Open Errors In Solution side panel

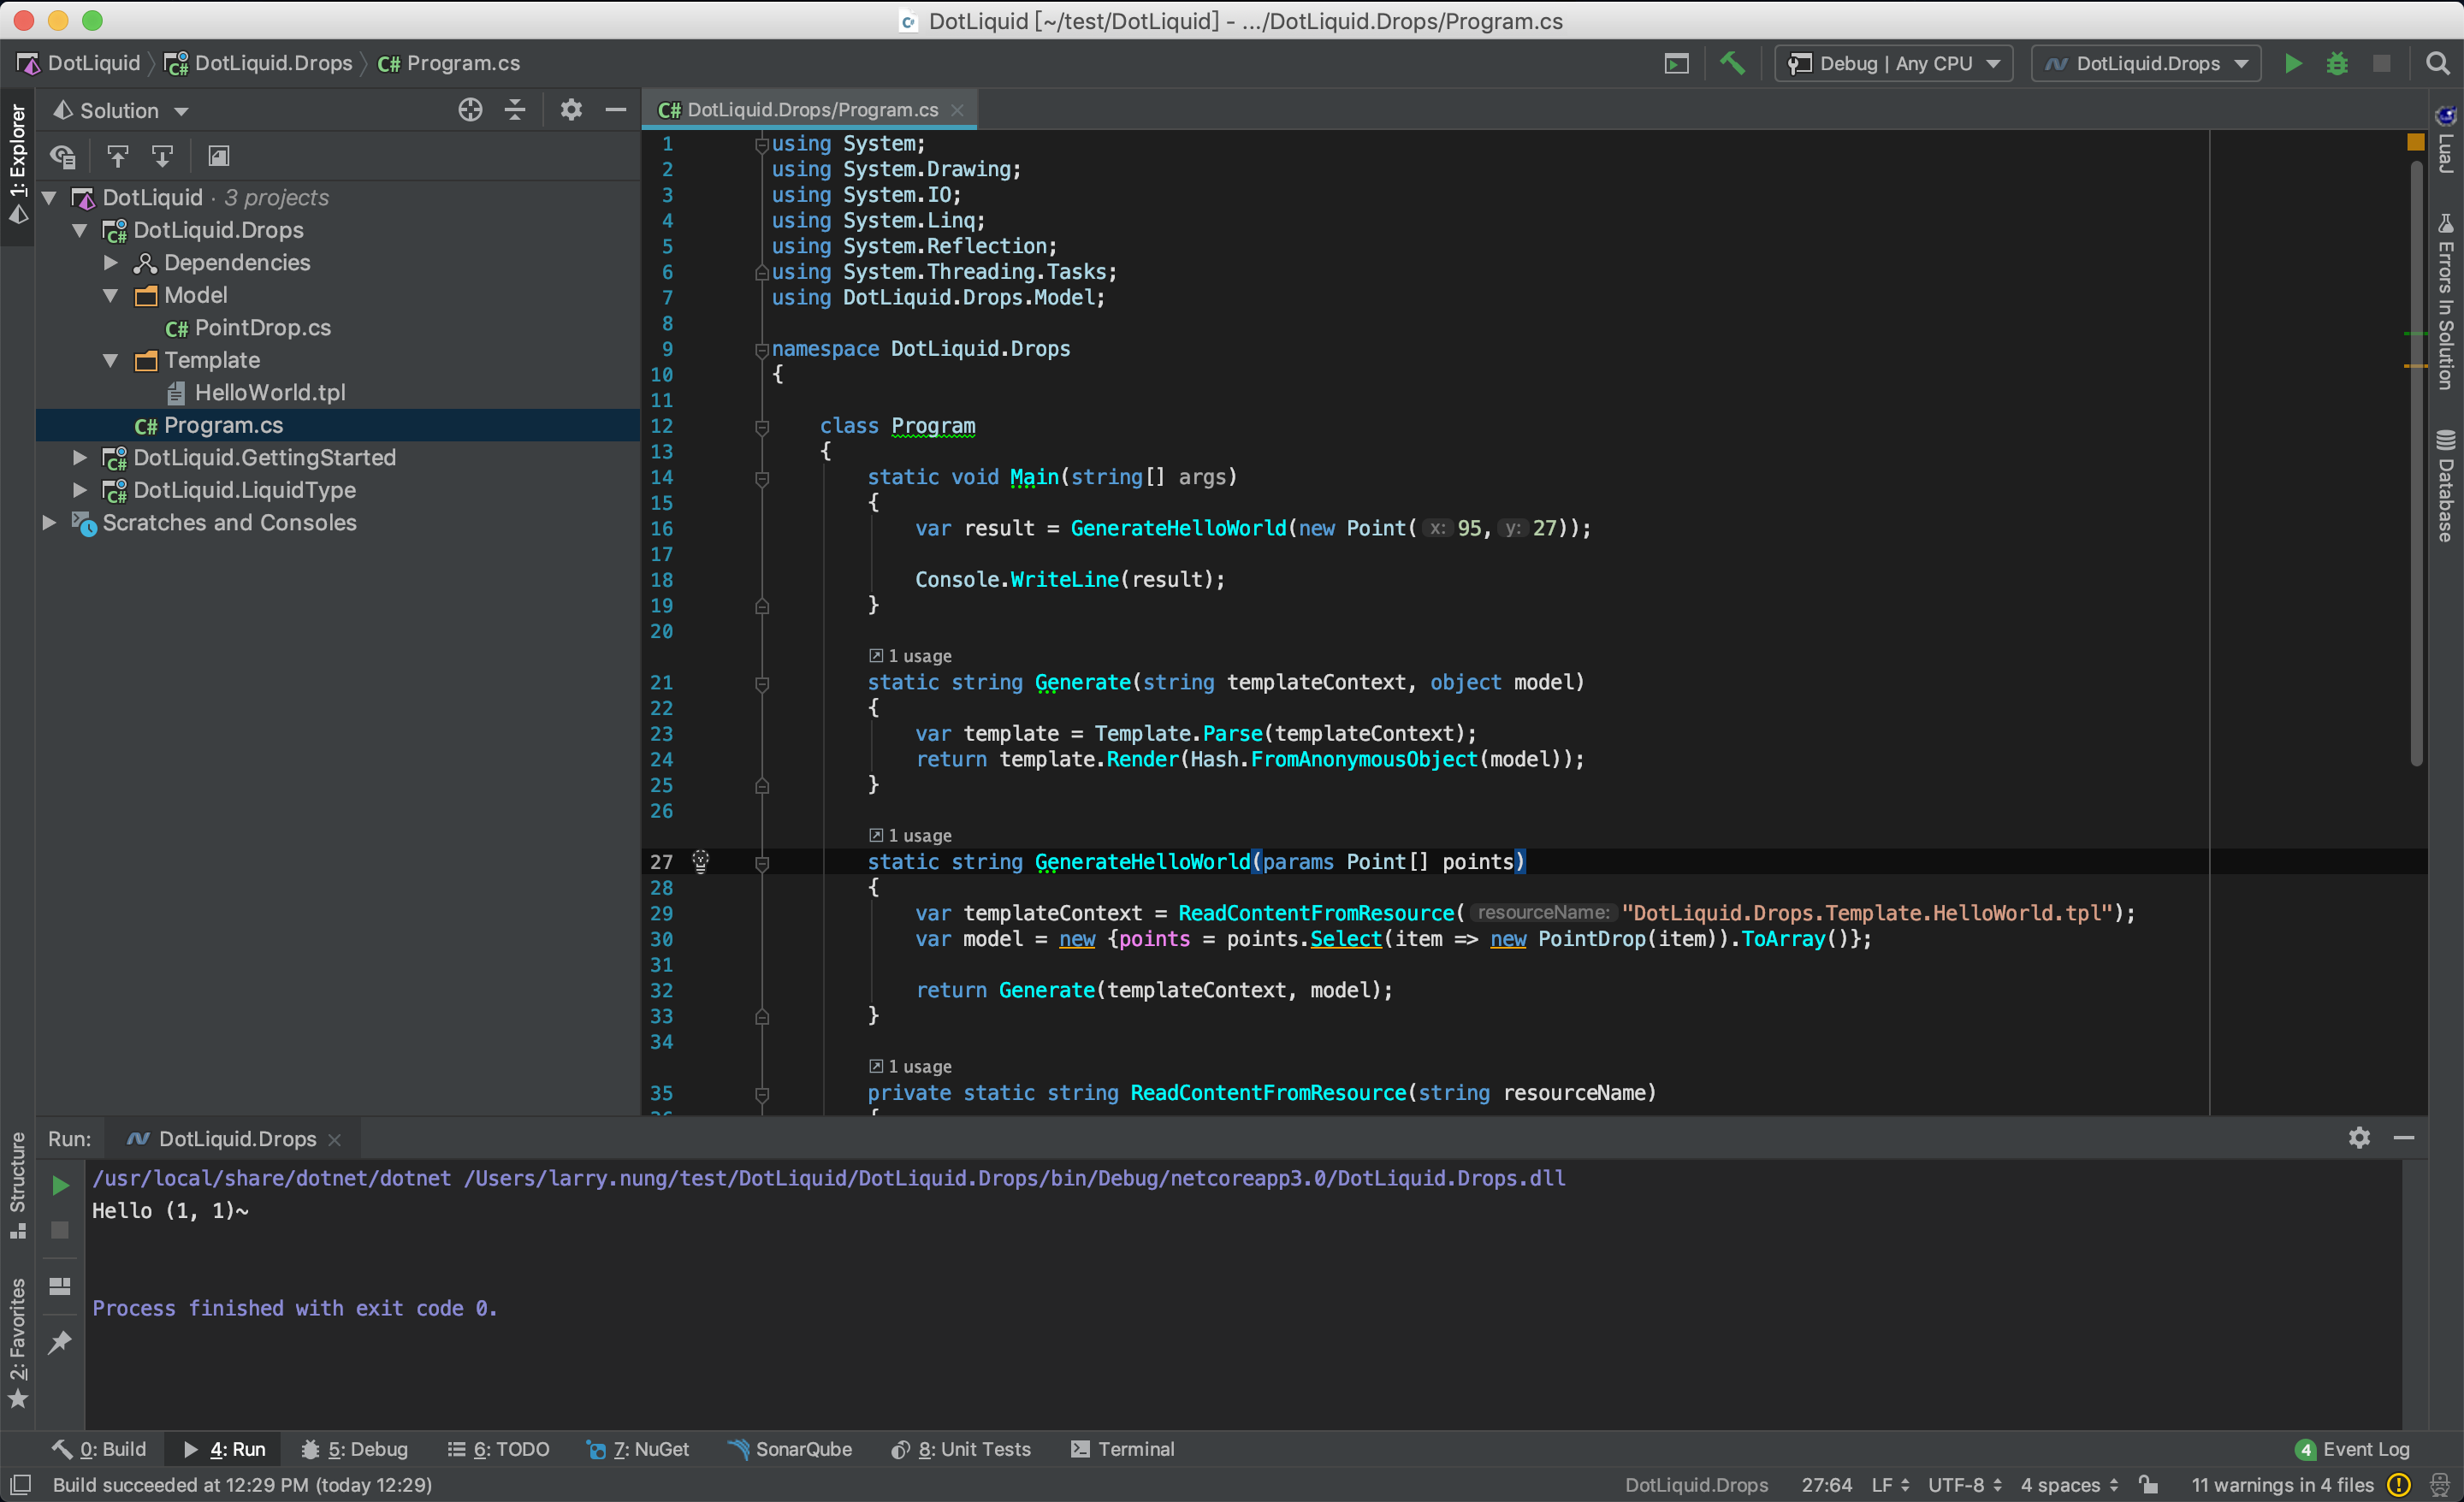pos(2446,300)
